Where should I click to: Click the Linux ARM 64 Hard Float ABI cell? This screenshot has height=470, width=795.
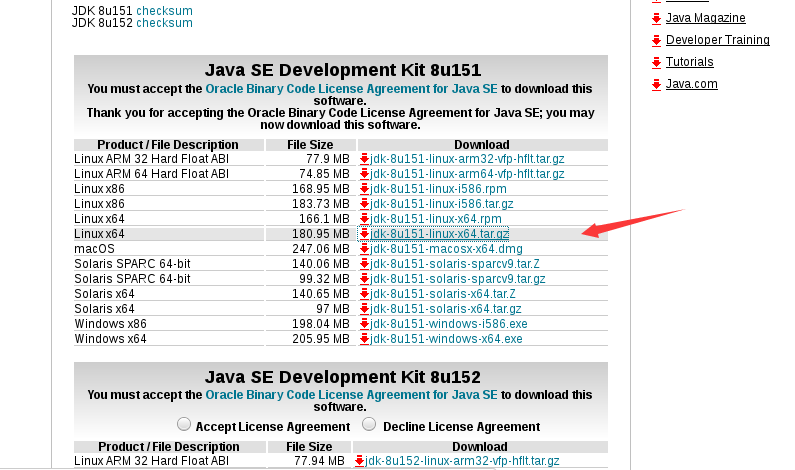[x=169, y=174]
